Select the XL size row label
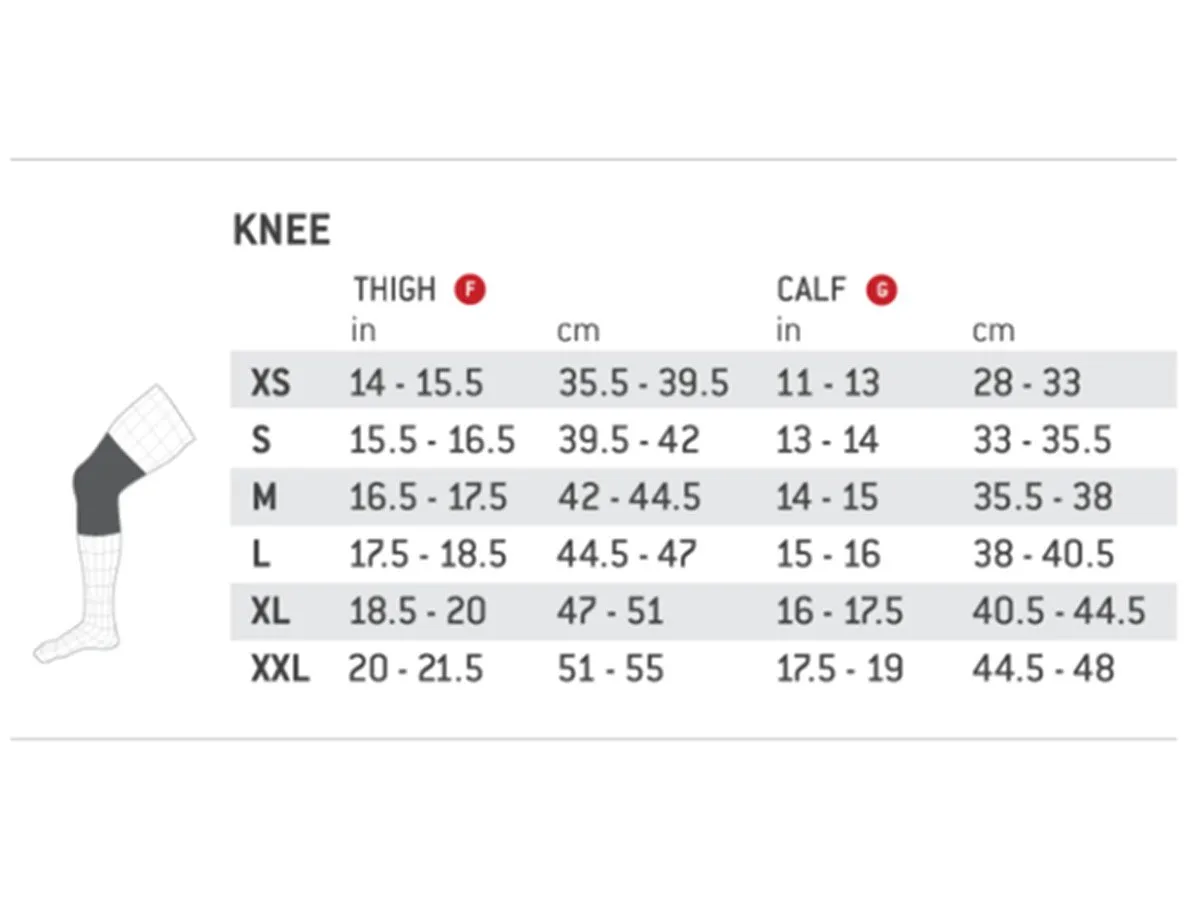This screenshot has height=900, width=1200. 270,611
